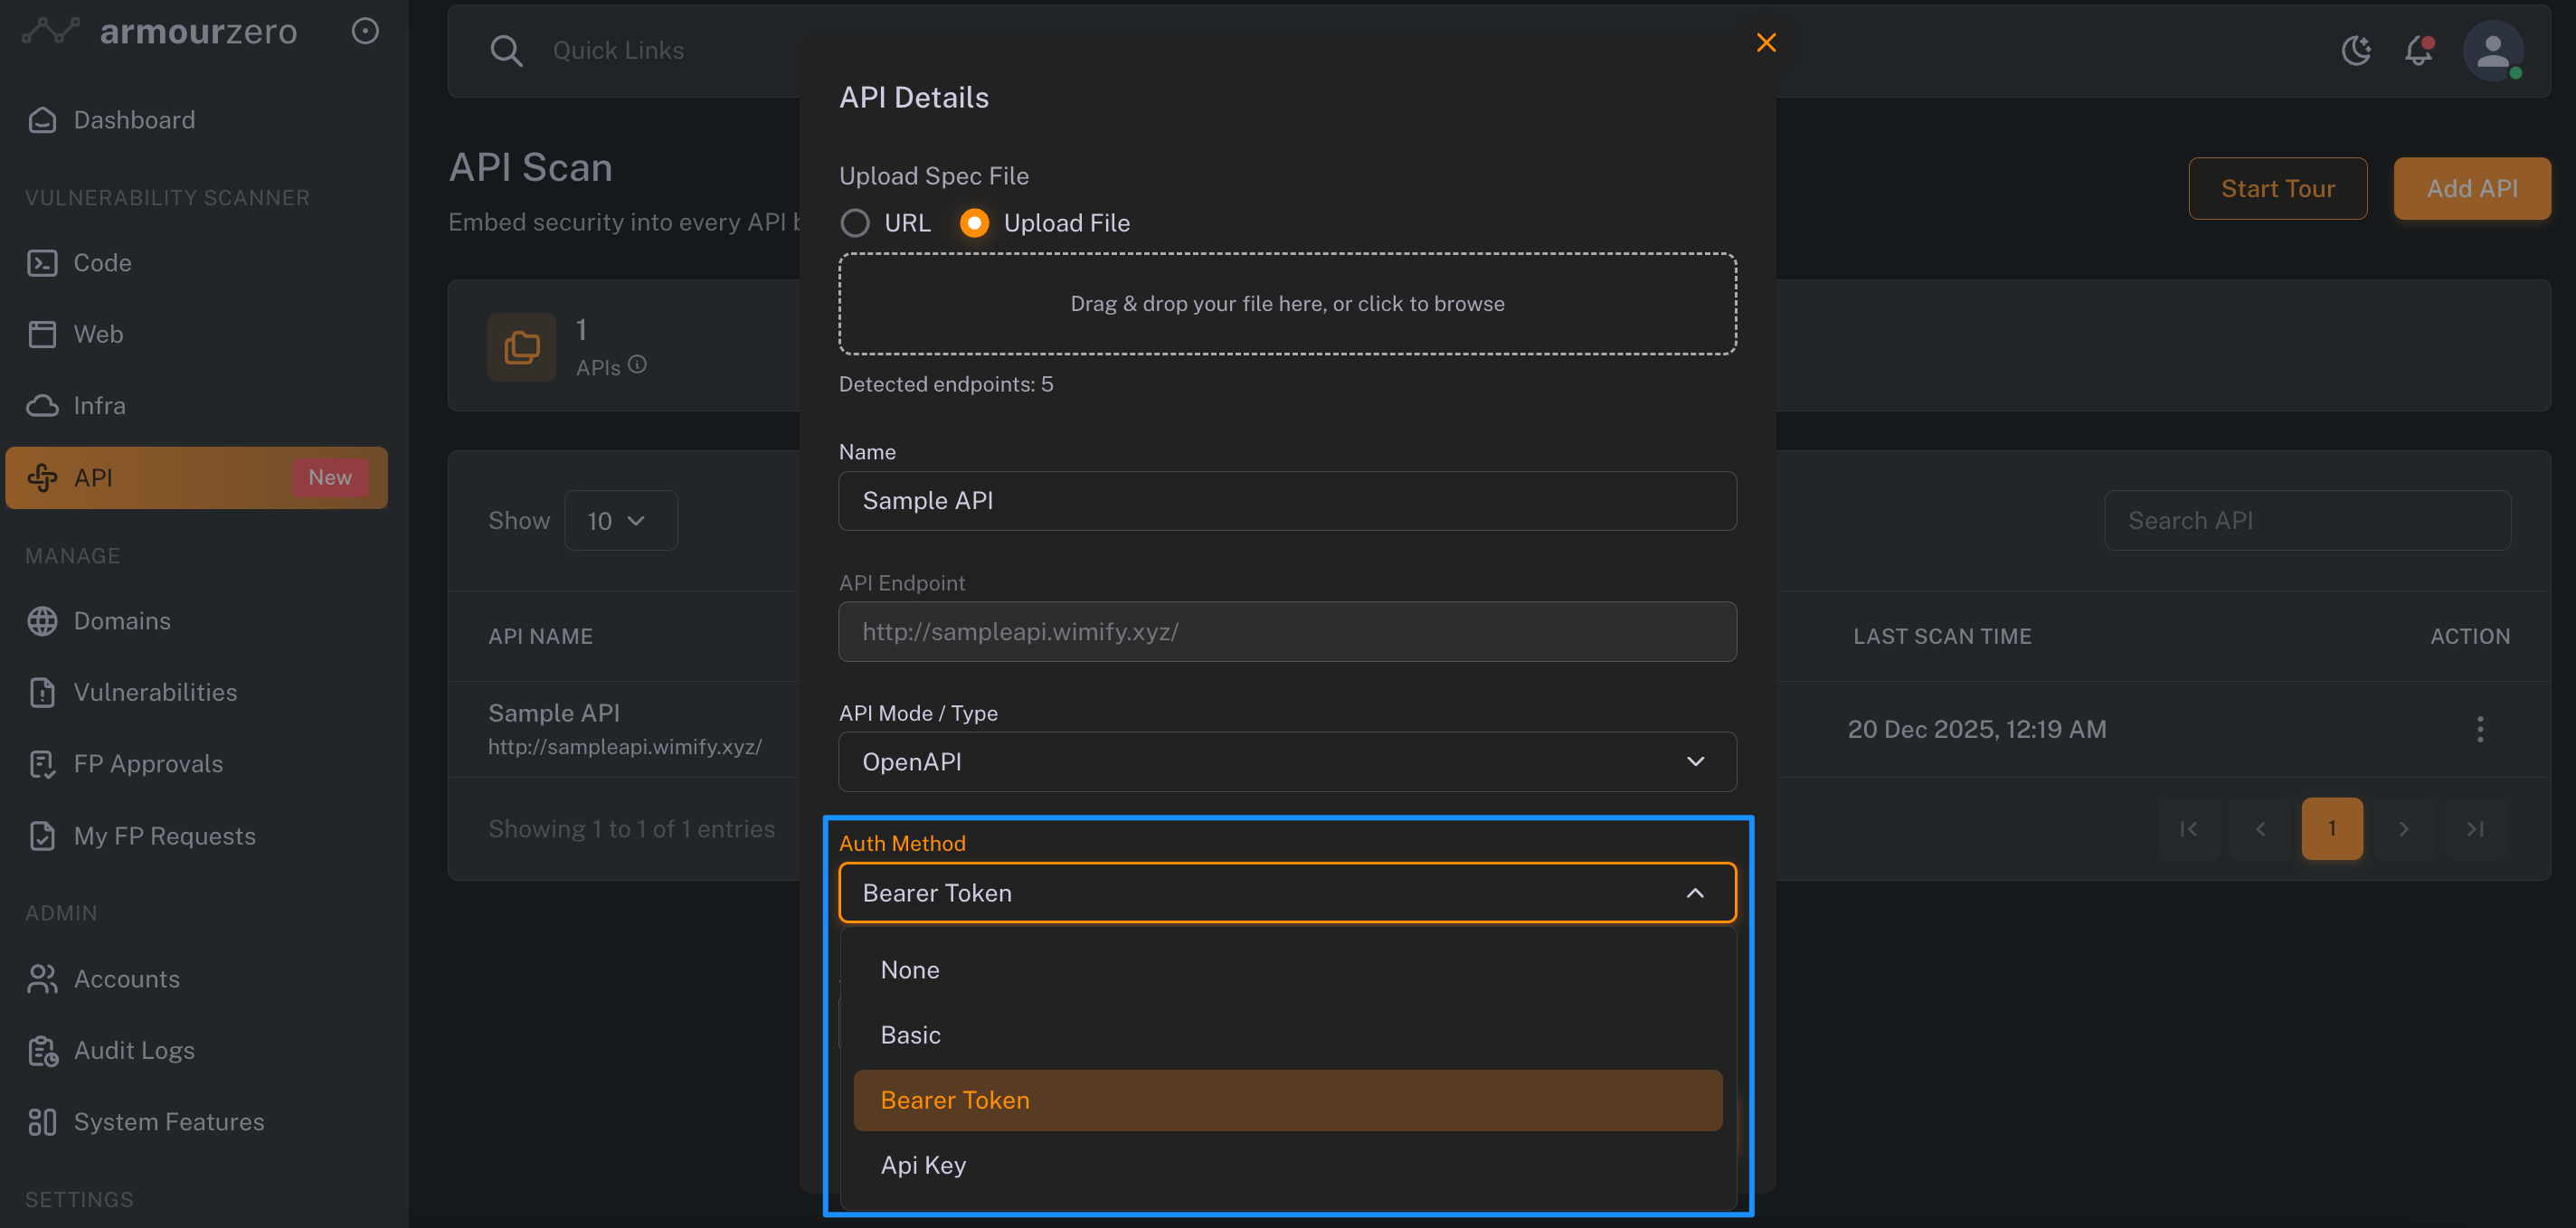Expand the API Mode / Type dropdown
Viewport: 2576px width, 1228px height.
[x=1287, y=762]
